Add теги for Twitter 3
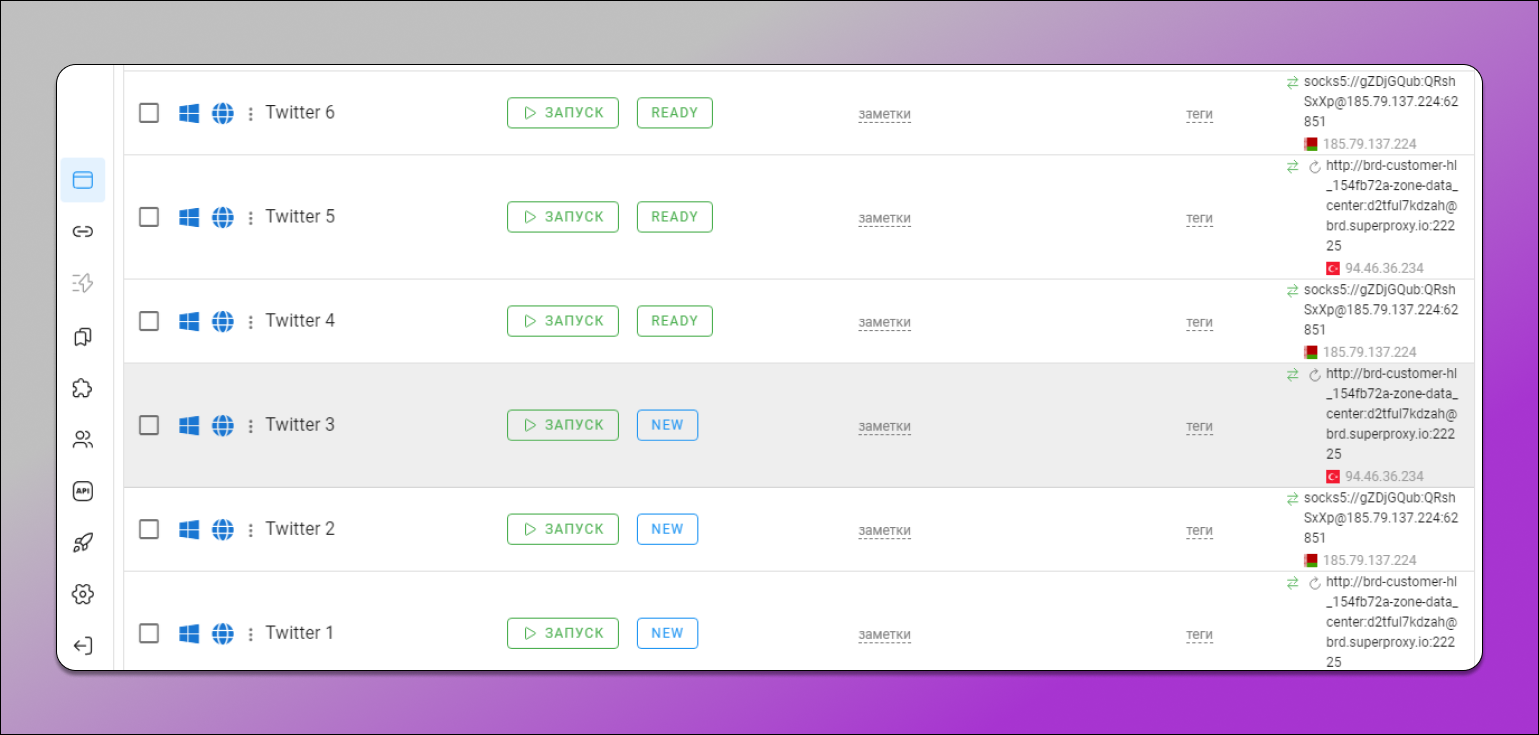Viewport: 1539px width, 735px height. [1199, 427]
